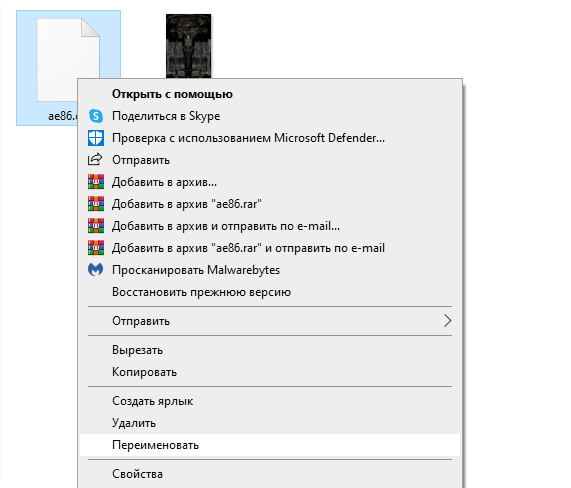Select the dark image thumbnail file
Viewport: 571px width, 488px height.
pyautogui.click(x=188, y=46)
